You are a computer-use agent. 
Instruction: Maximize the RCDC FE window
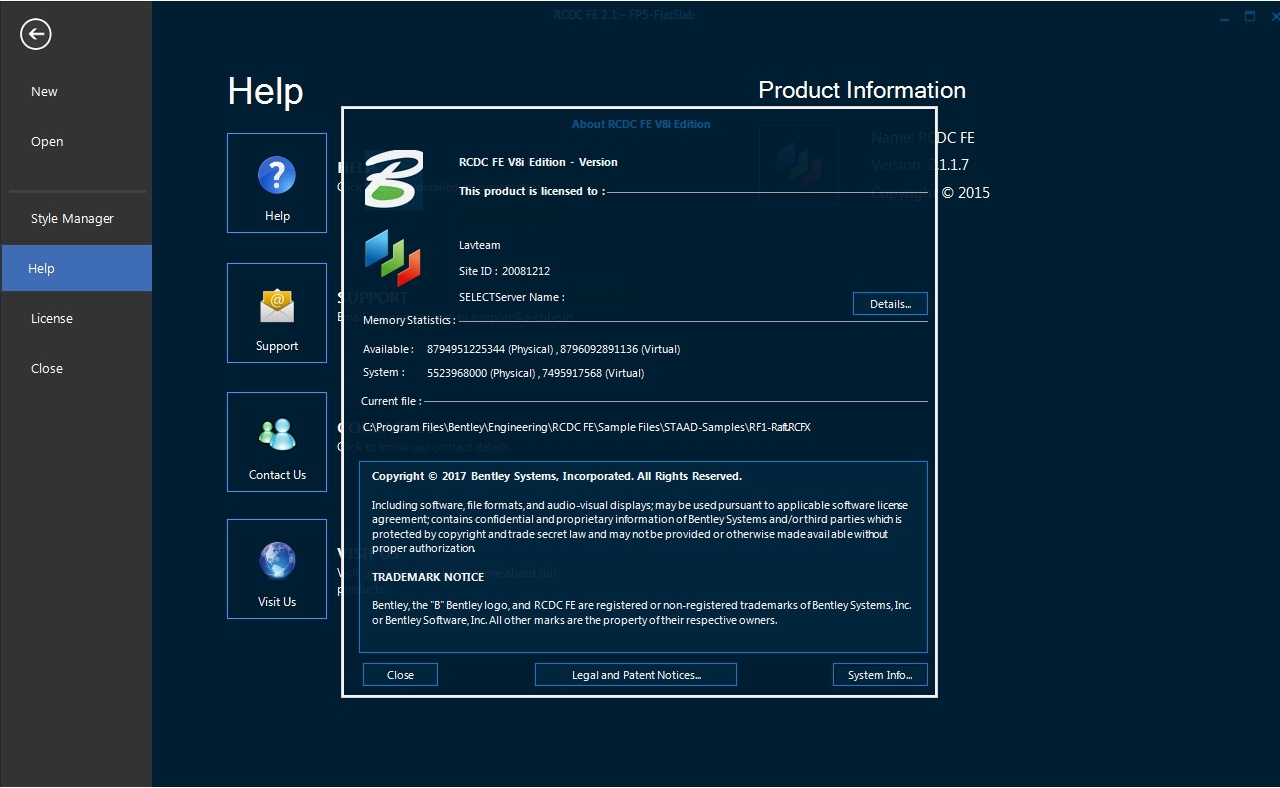tap(1250, 16)
